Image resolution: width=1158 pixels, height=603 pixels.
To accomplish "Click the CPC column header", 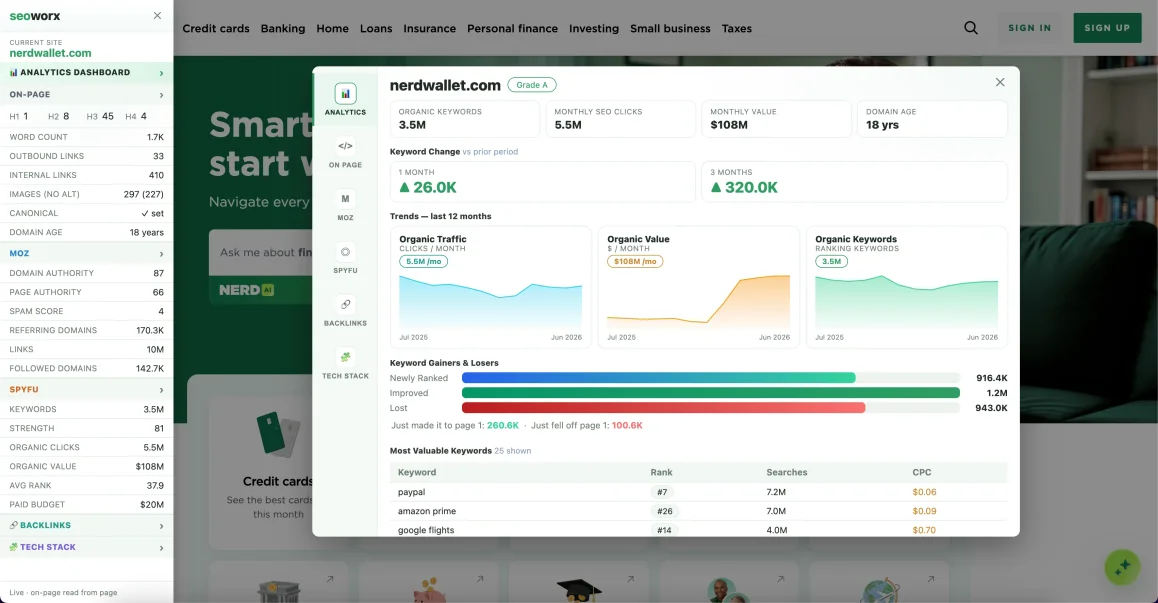I will click(x=921, y=472).
